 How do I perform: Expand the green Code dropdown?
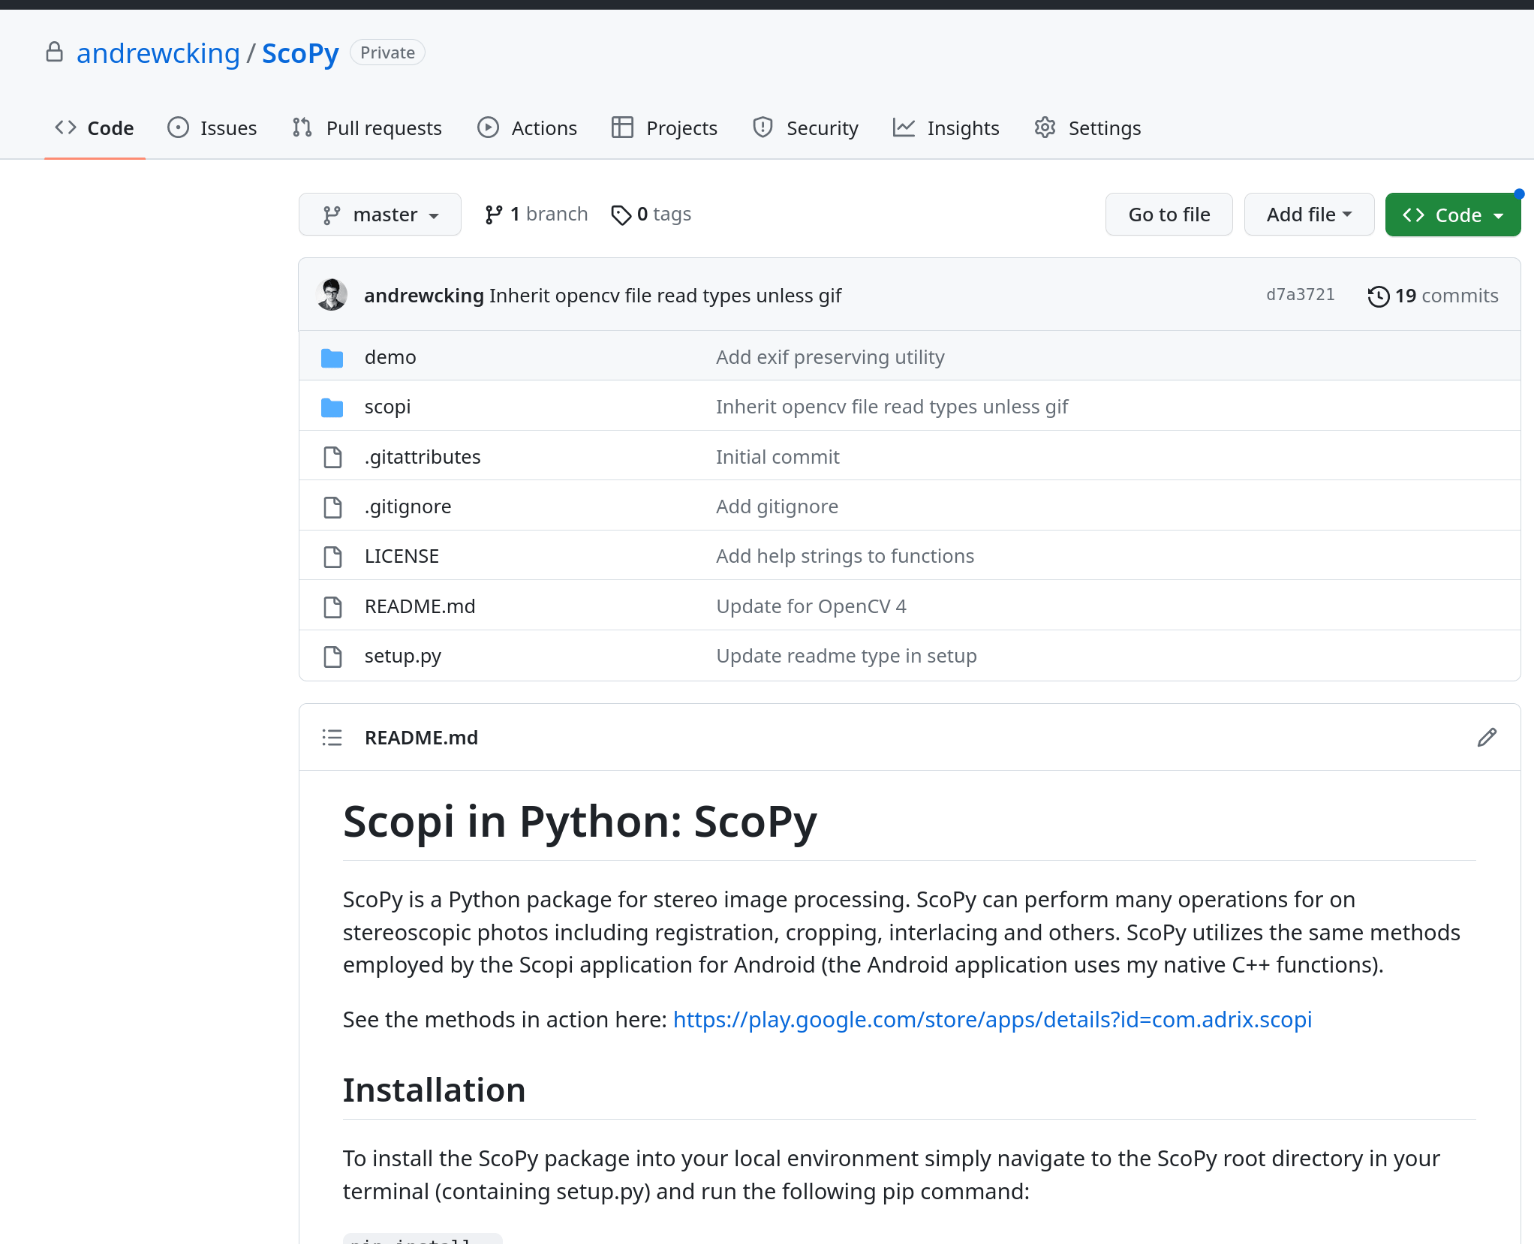coord(1452,214)
